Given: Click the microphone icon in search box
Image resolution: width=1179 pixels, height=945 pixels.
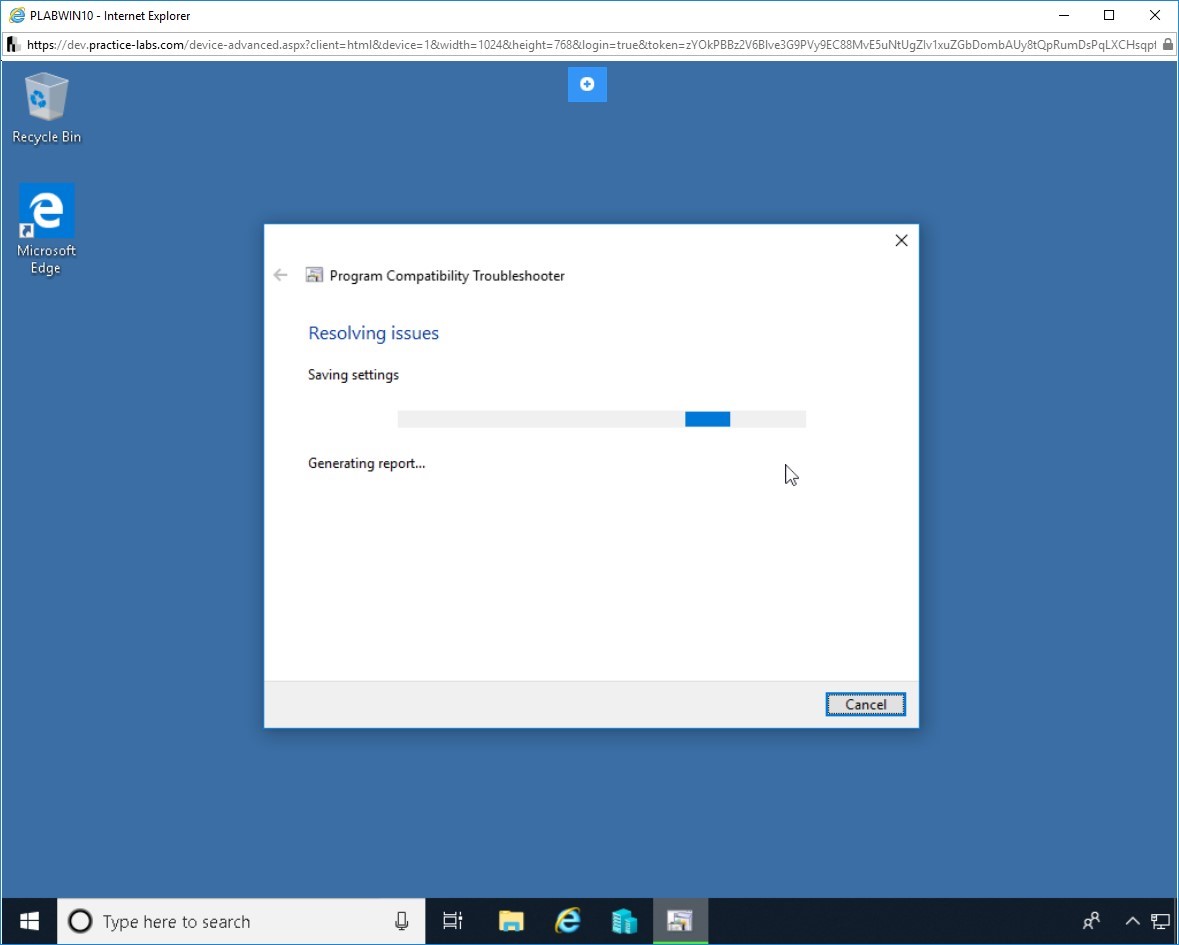Looking at the screenshot, I should [402, 921].
